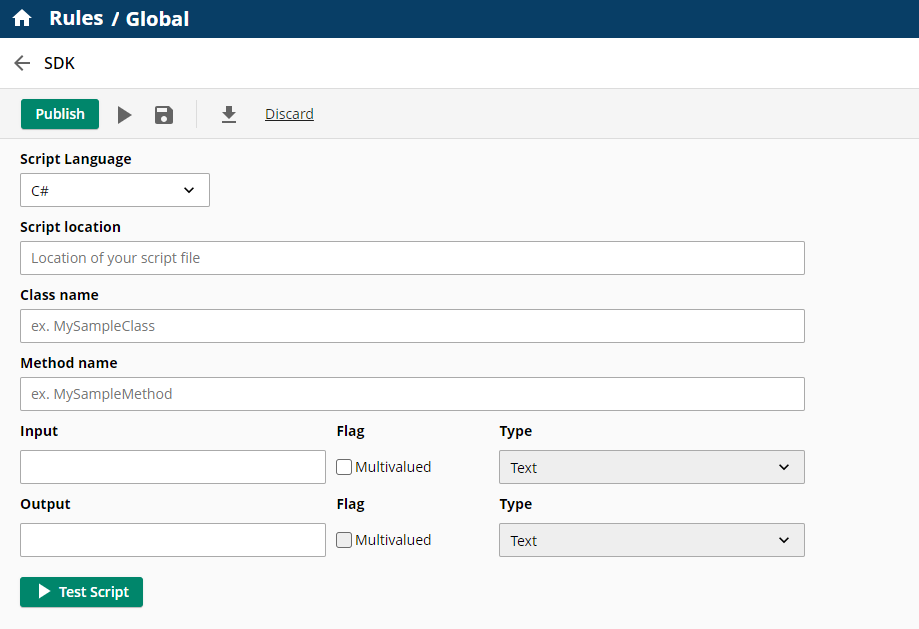Select Global in the breadcrumb header
Screen dimensions: 919x629
[x=157, y=19]
